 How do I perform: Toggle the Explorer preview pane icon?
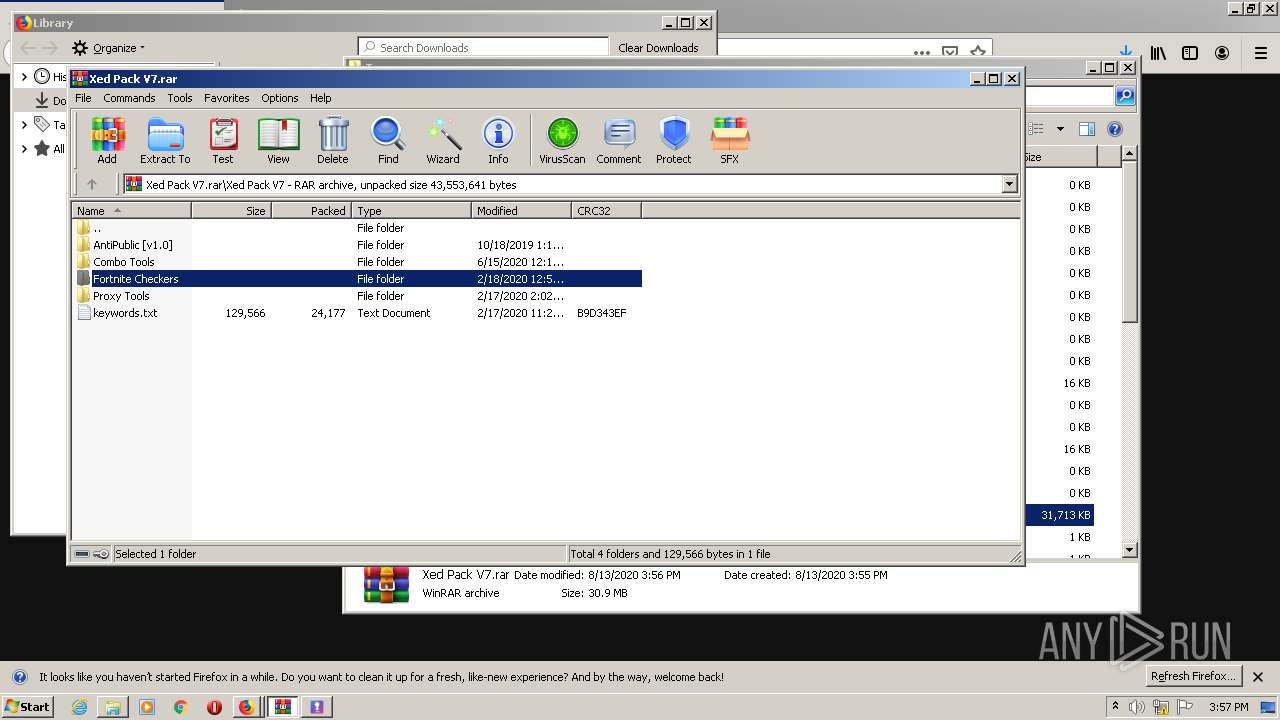pos(1087,129)
